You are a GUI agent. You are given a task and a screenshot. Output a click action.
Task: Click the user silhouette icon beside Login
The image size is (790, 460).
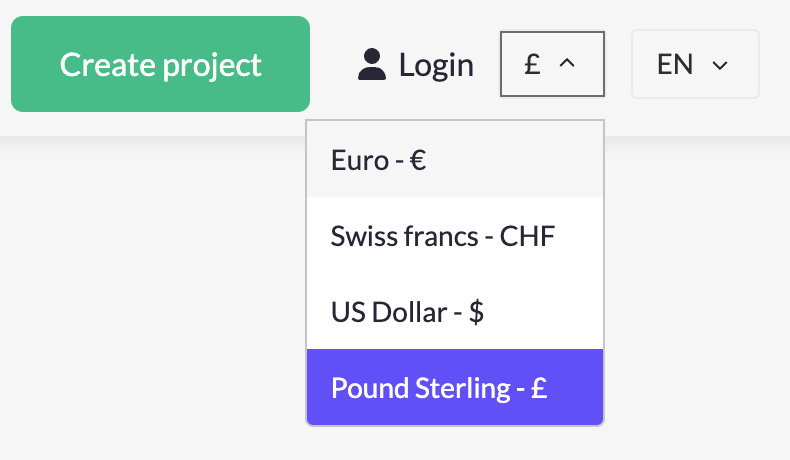coord(372,65)
